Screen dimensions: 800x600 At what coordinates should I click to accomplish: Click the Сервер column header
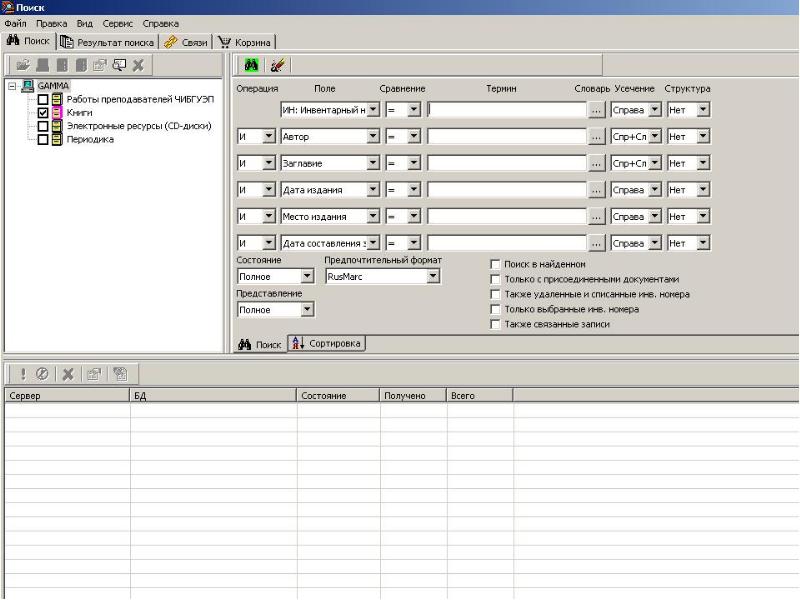pyautogui.click(x=67, y=395)
